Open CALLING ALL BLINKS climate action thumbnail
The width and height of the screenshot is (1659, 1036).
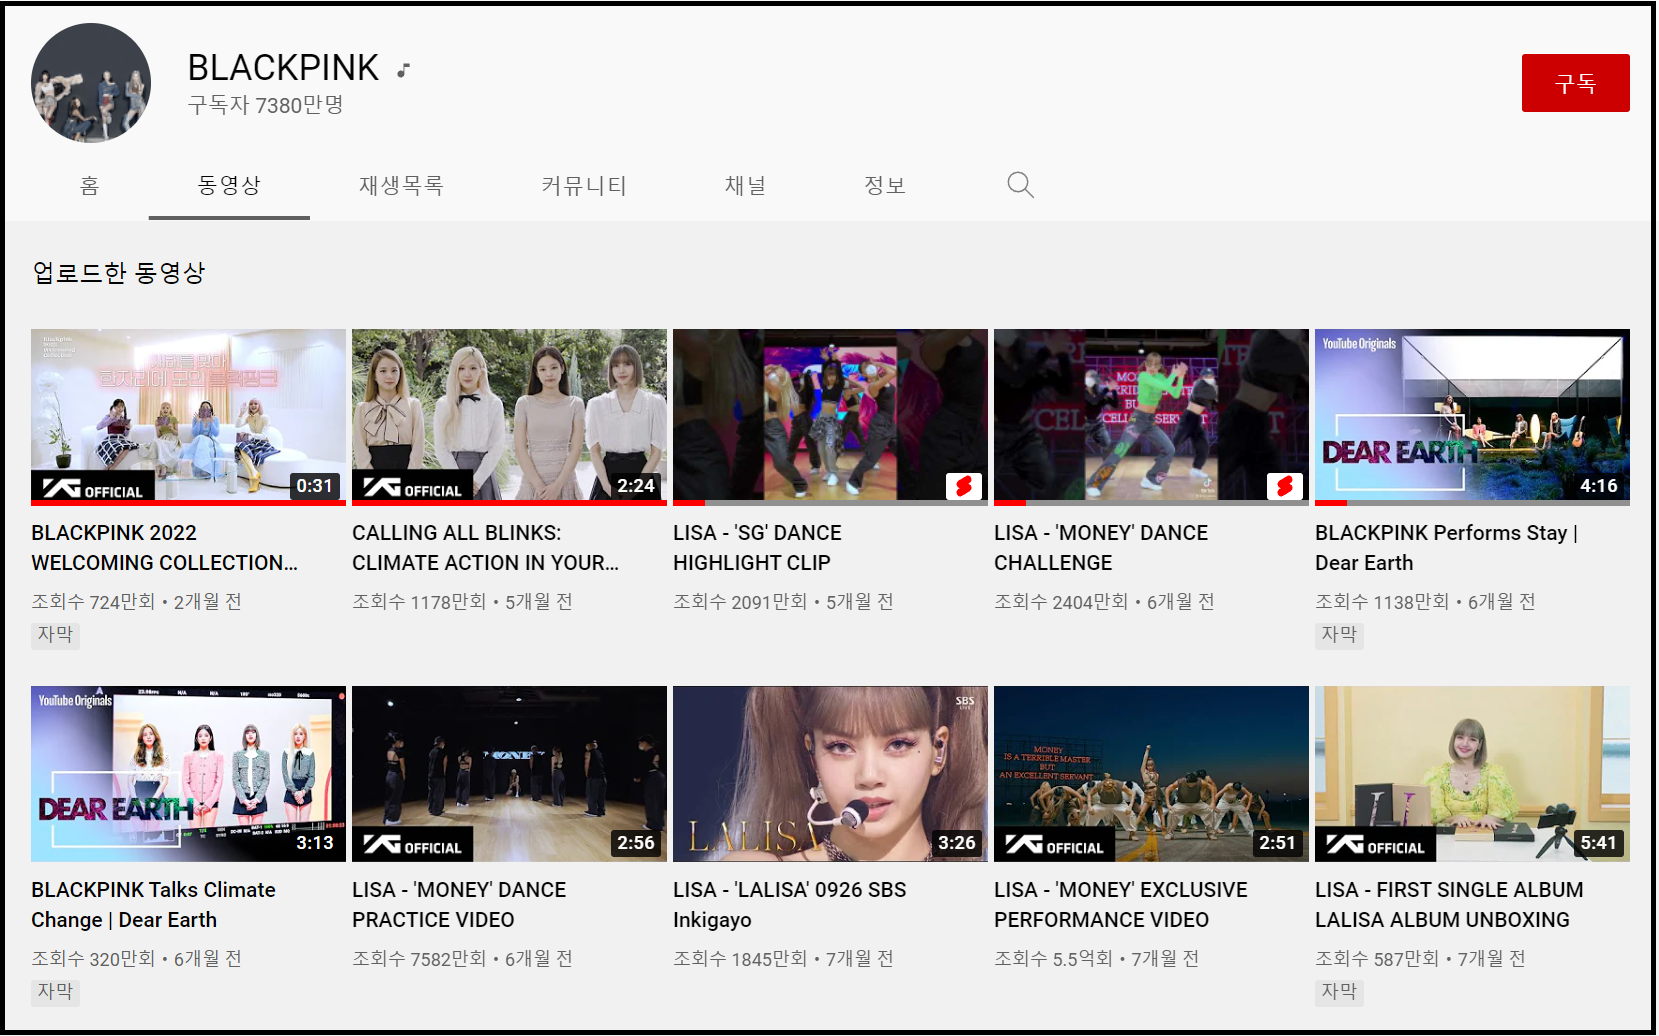click(509, 415)
